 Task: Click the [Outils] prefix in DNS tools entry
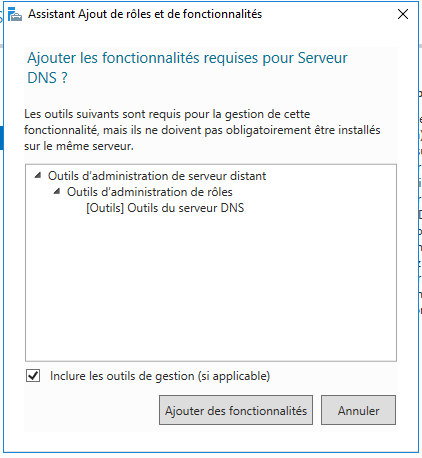(105, 208)
